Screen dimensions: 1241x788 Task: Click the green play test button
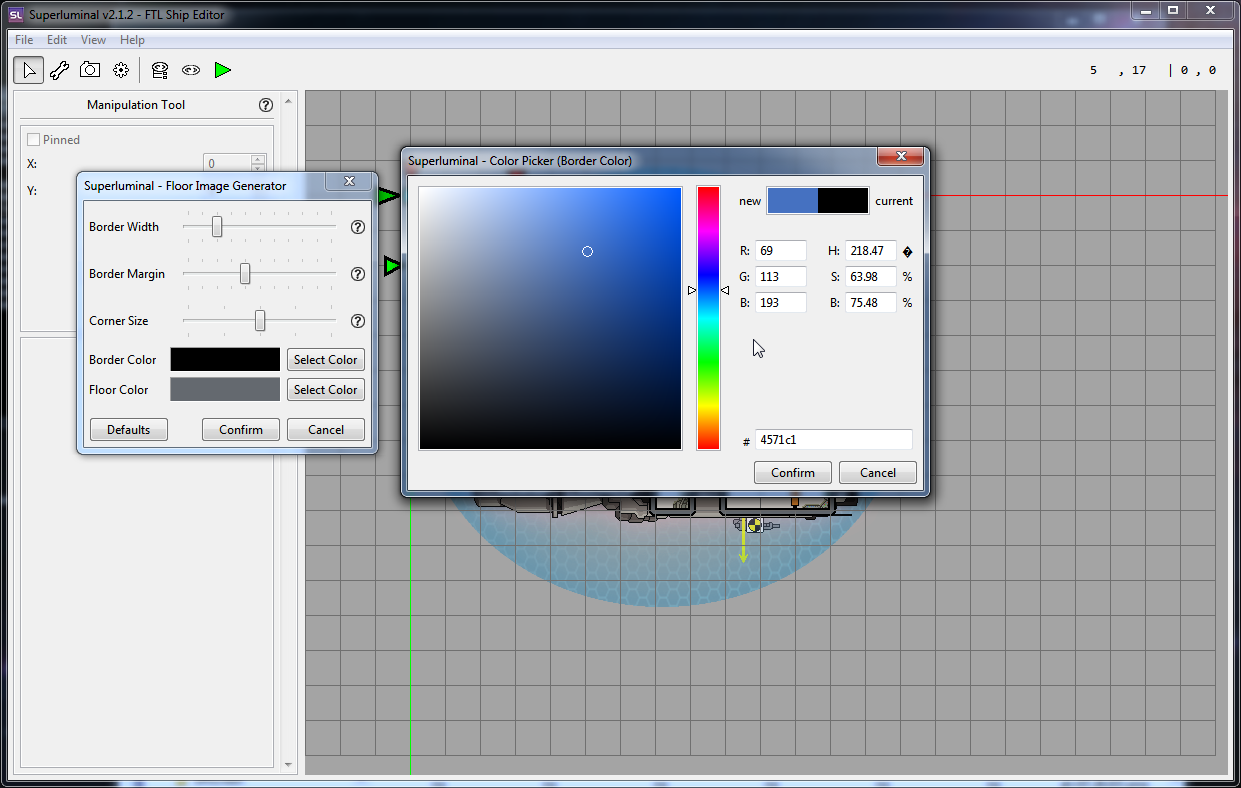(x=222, y=70)
